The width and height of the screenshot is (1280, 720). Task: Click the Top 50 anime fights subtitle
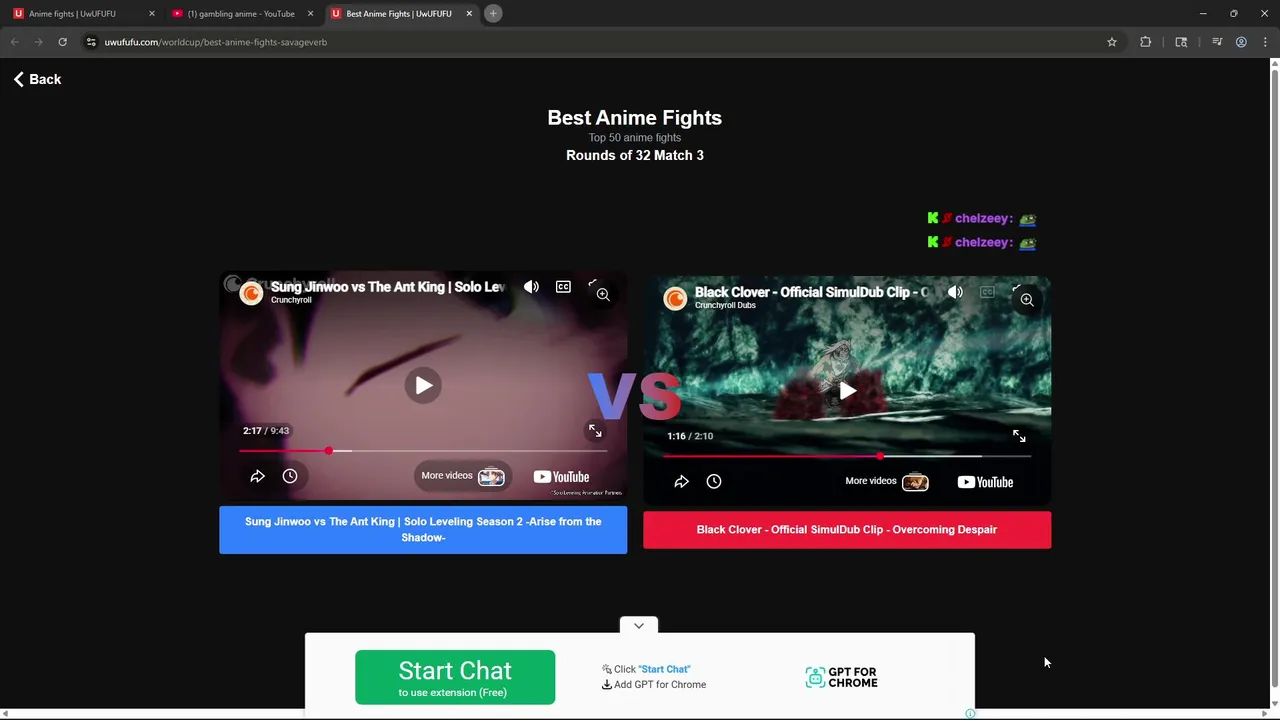point(635,138)
